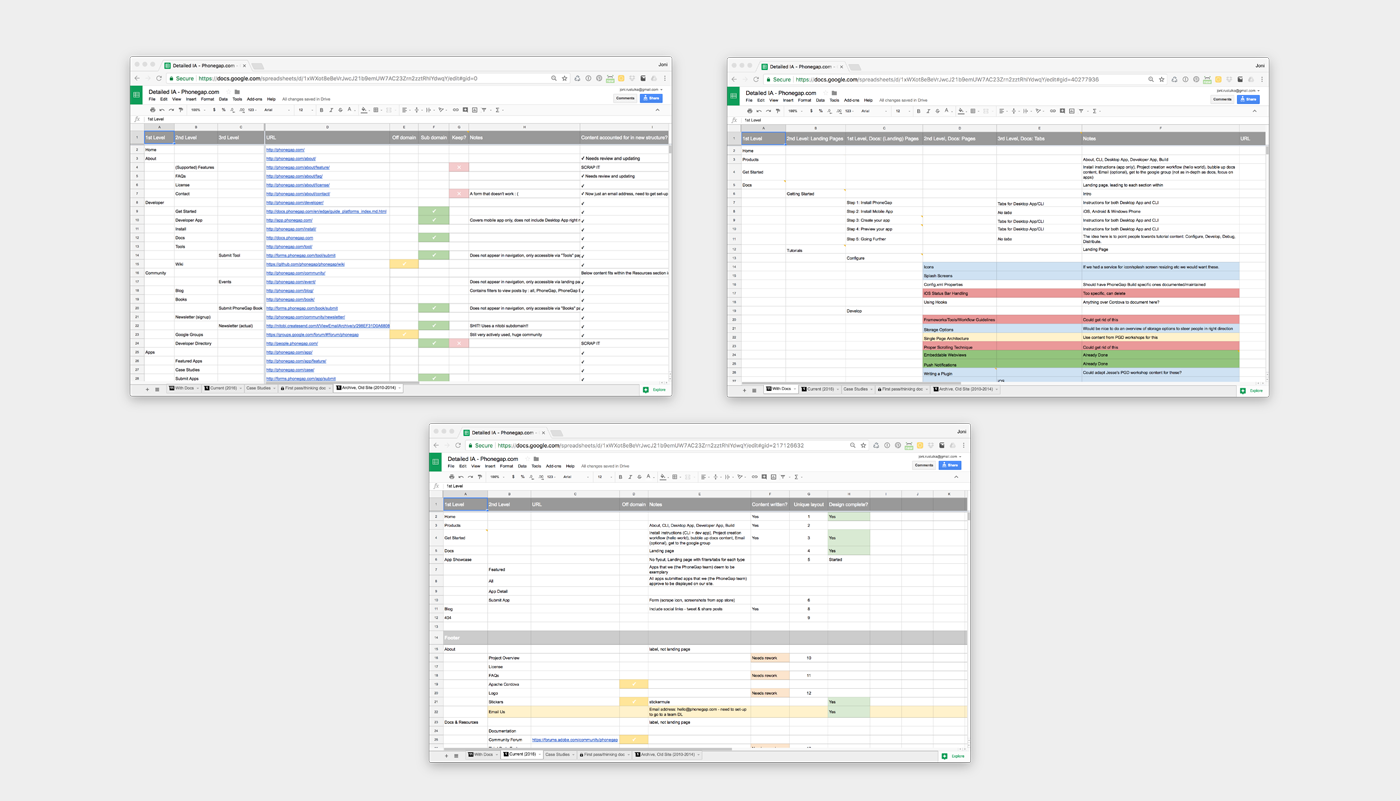
Task: Open Borders dropdown in Current (2016) window
Action: (676, 477)
